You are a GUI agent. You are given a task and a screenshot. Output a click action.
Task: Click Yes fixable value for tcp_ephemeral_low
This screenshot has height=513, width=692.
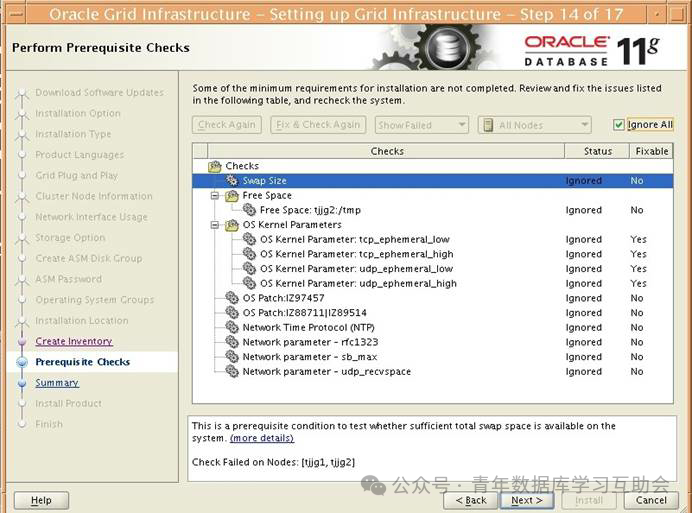[638, 239]
